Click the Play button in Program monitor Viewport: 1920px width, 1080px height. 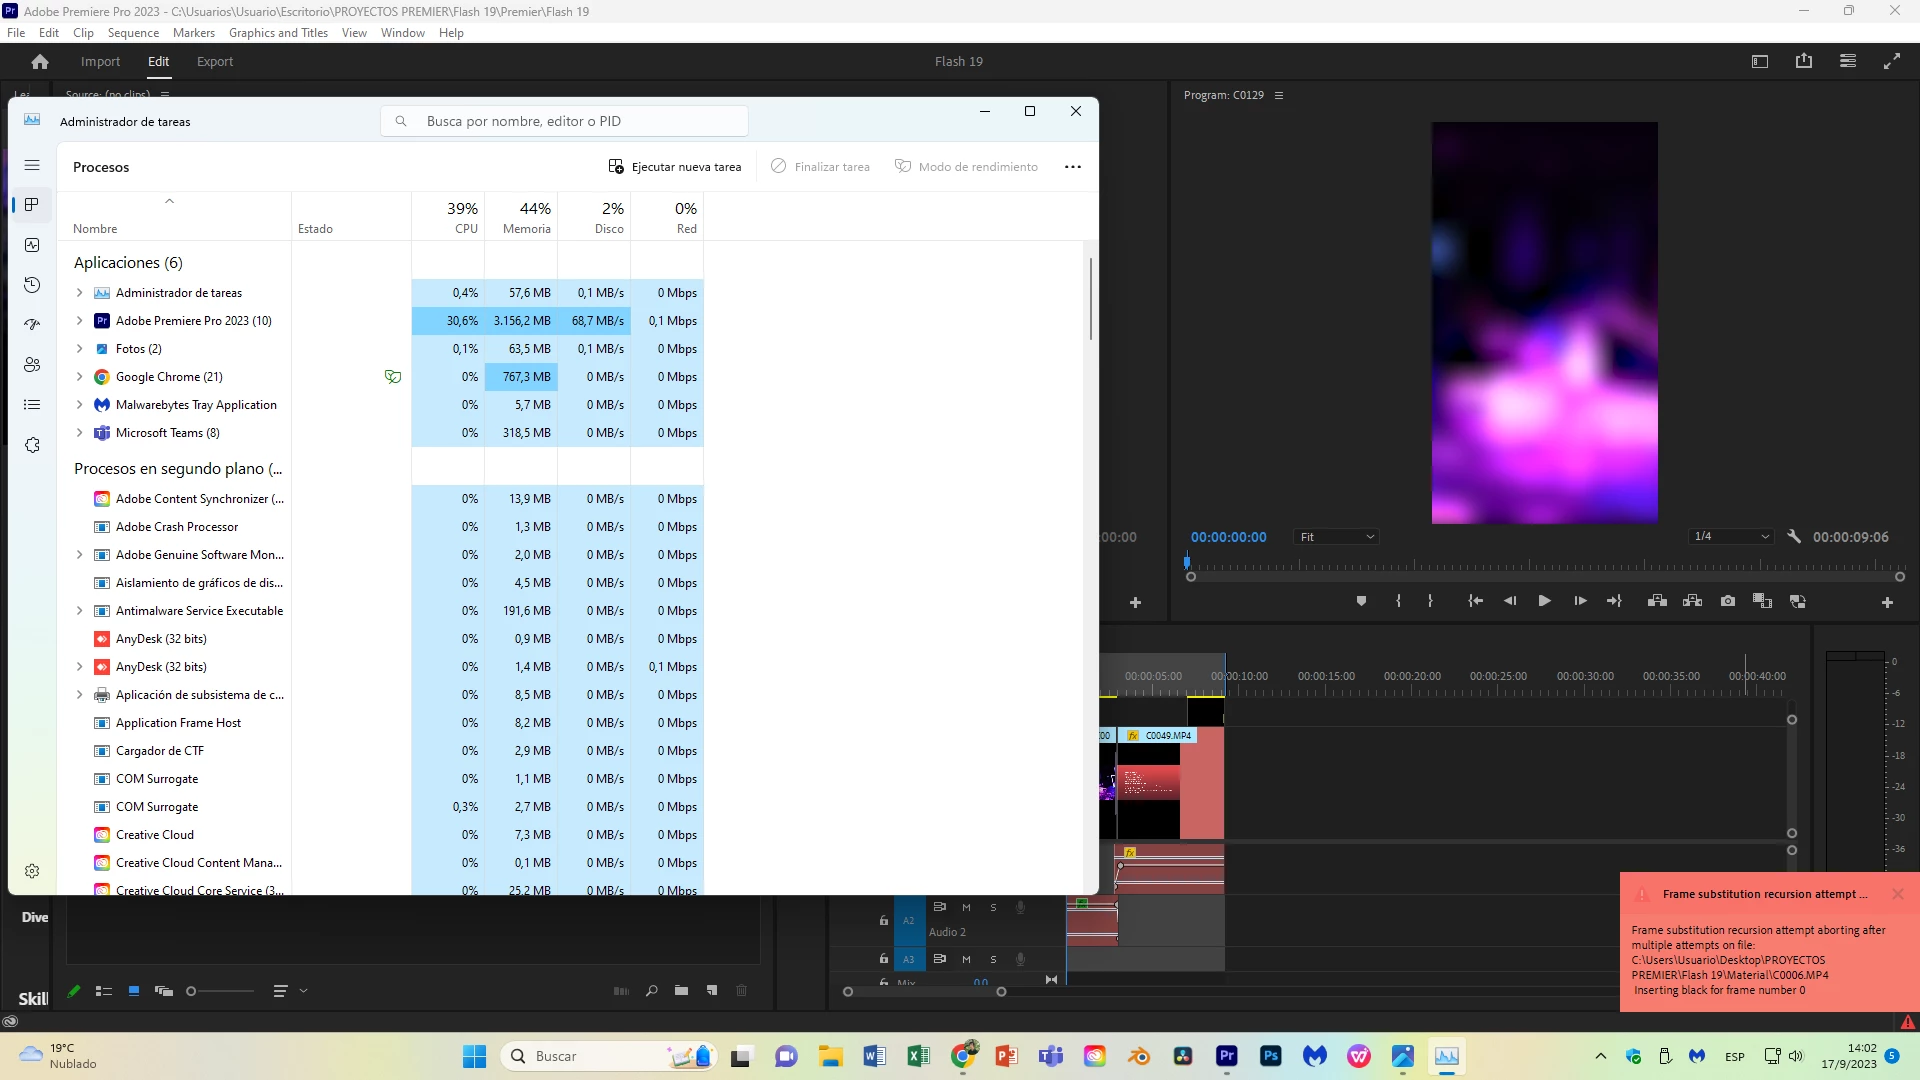(x=1544, y=601)
